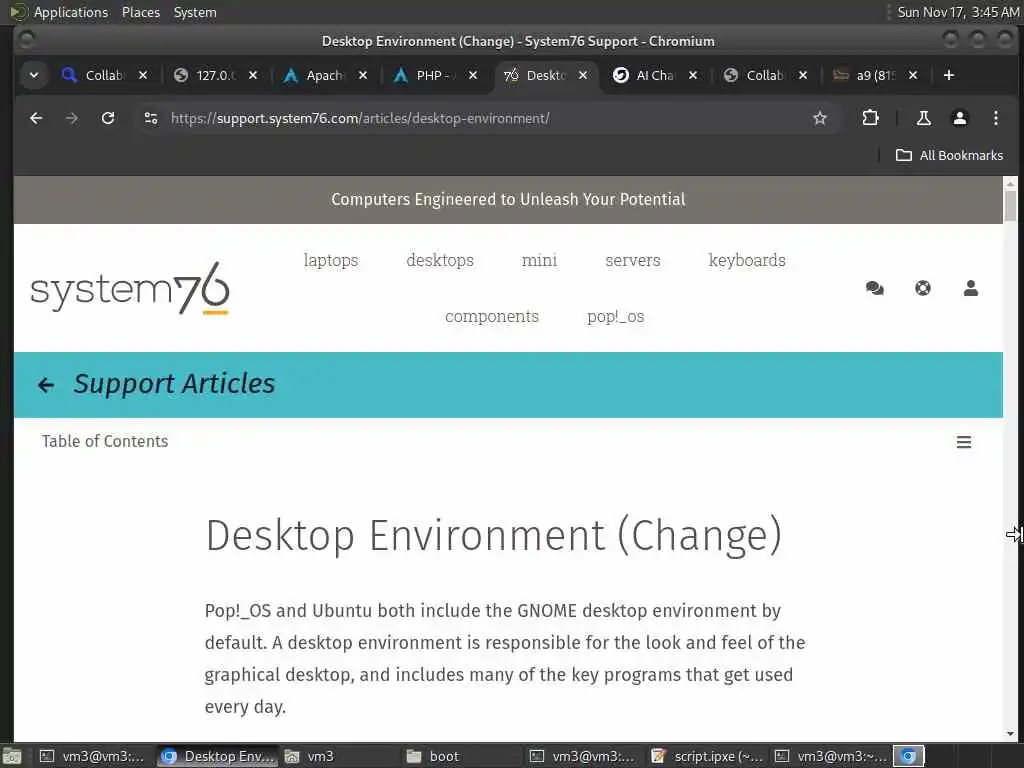Click the page vertical scrollbar thumb
This screenshot has height=768, width=1024.
[x=1010, y=206]
